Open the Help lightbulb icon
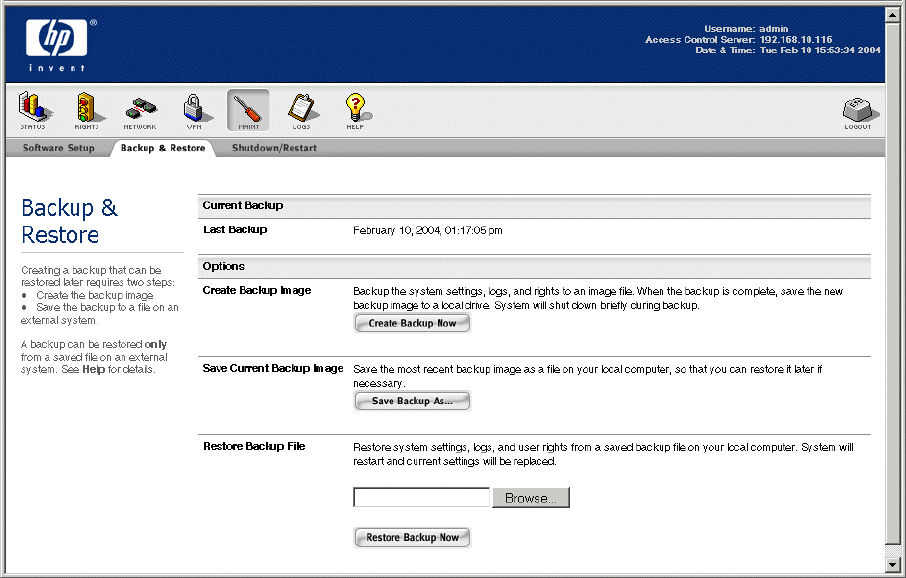 click(x=355, y=109)
